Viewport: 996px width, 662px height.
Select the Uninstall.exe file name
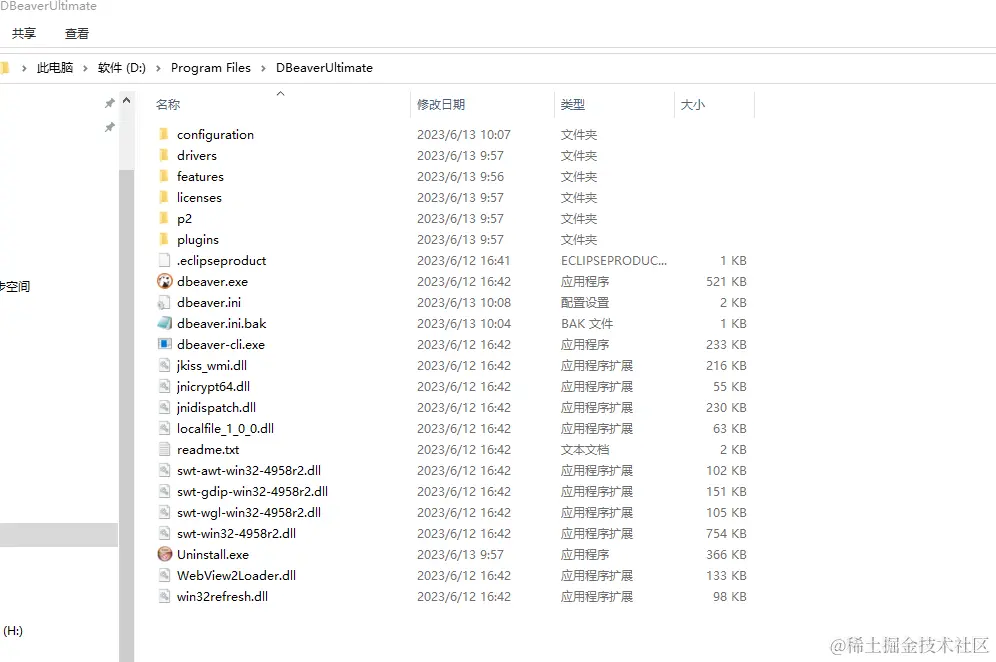coord(213,555)
